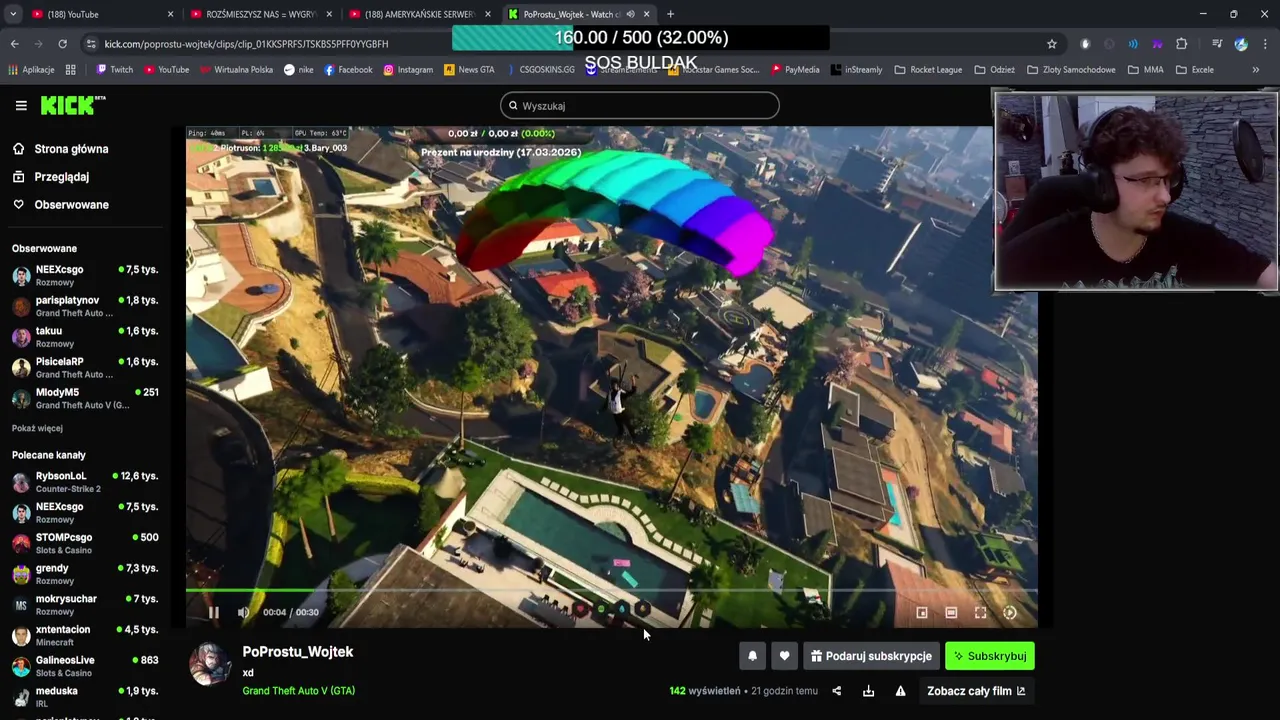This screenshot has height=720, width=1280.
Task: Reload the page
Action: tap(62, 44)
